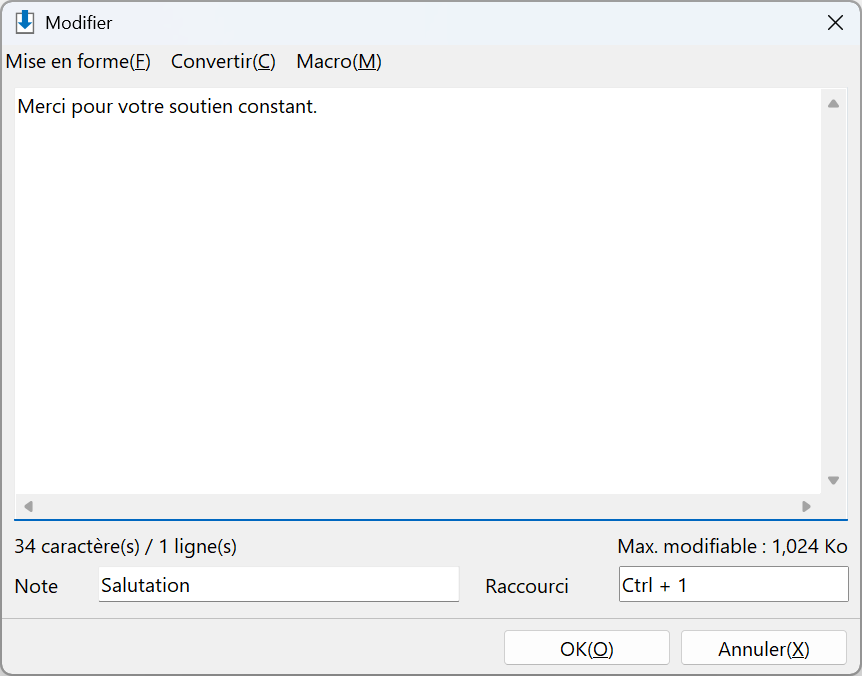Confirm changes with the OK button
This screenshot has height=676, width=862.
pos(587,649)
